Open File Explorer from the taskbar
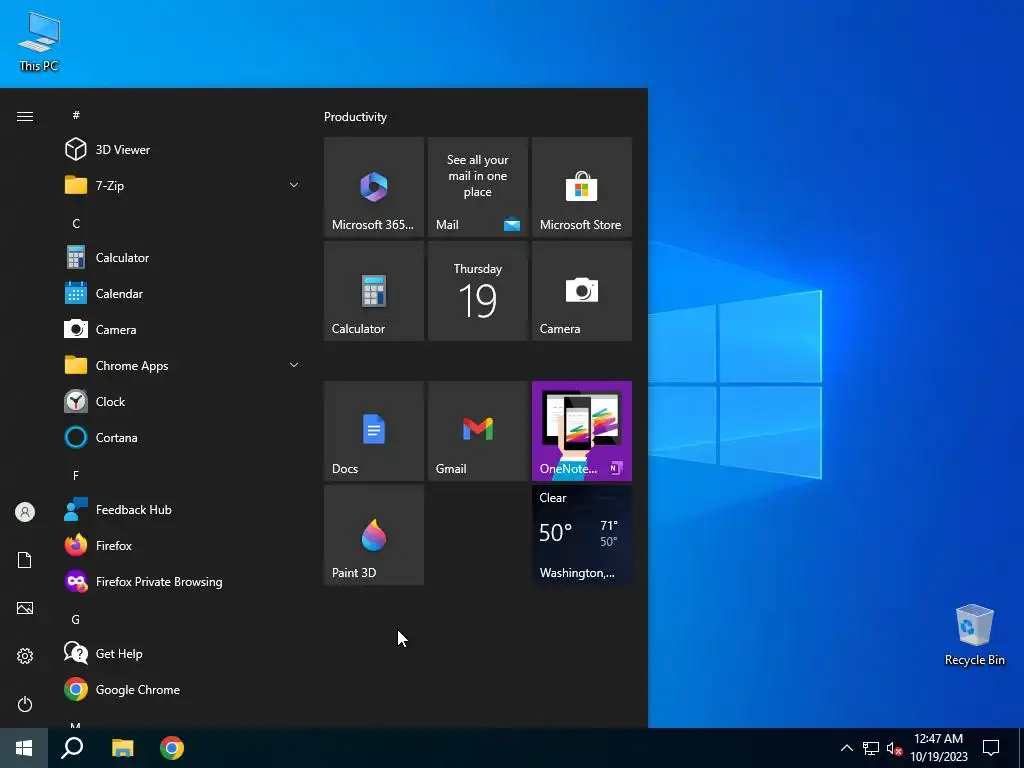 coord(122,748)
